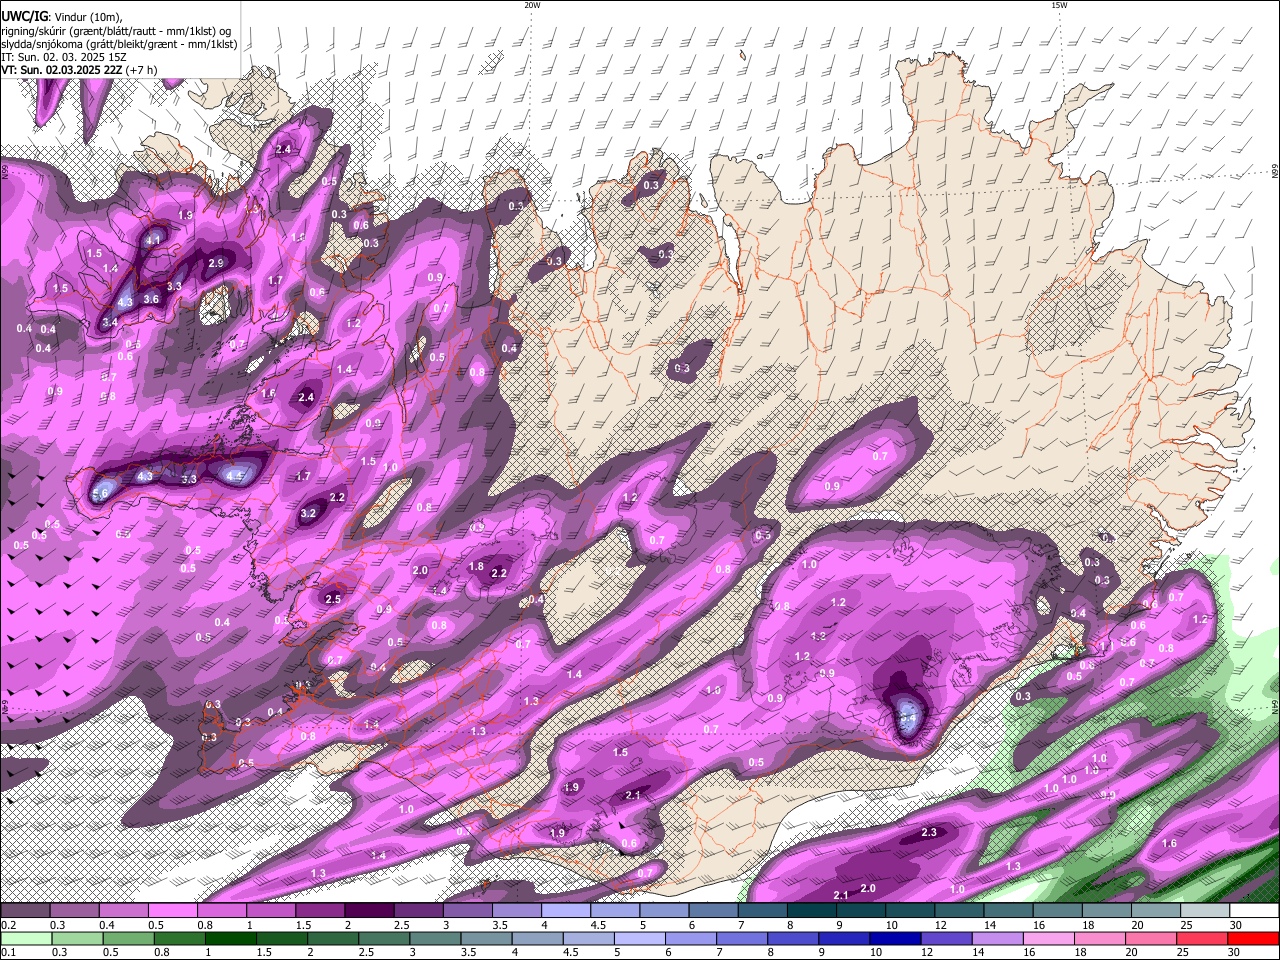Click the '15W' longitude label
This screenshot has width=1280, height=960.
(1059, 5)
